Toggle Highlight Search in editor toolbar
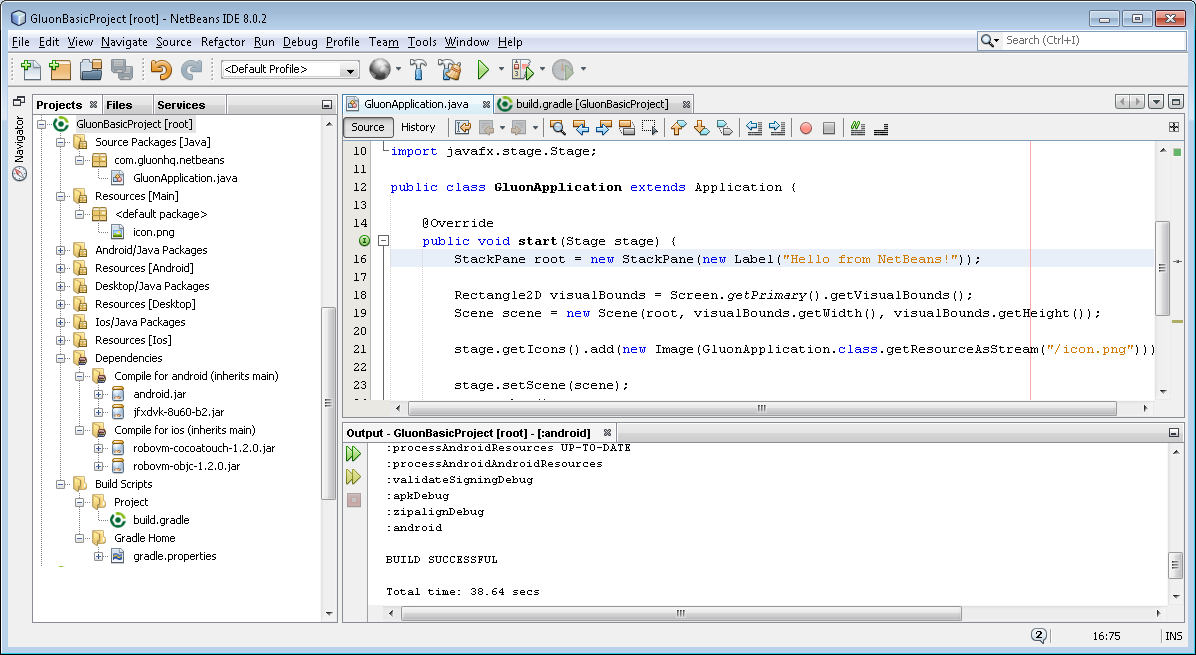 coord(626,128)
